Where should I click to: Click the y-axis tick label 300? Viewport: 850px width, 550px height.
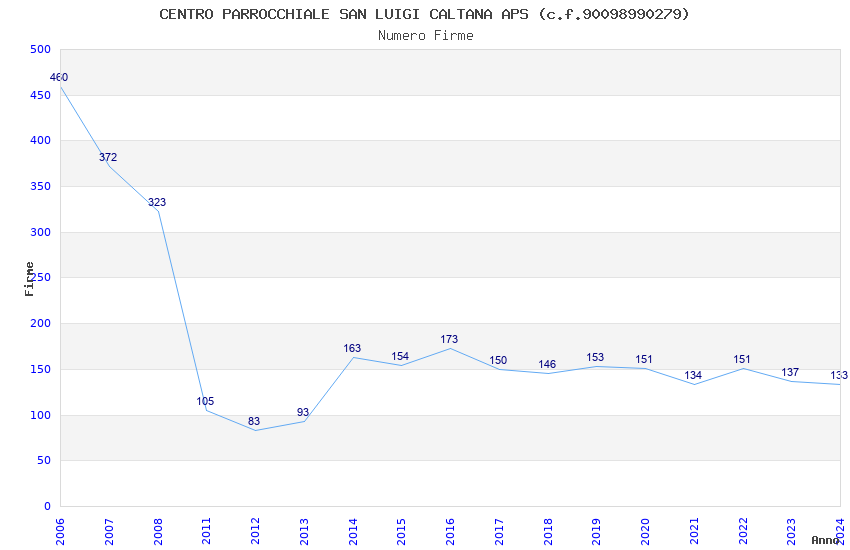[41, 232]
